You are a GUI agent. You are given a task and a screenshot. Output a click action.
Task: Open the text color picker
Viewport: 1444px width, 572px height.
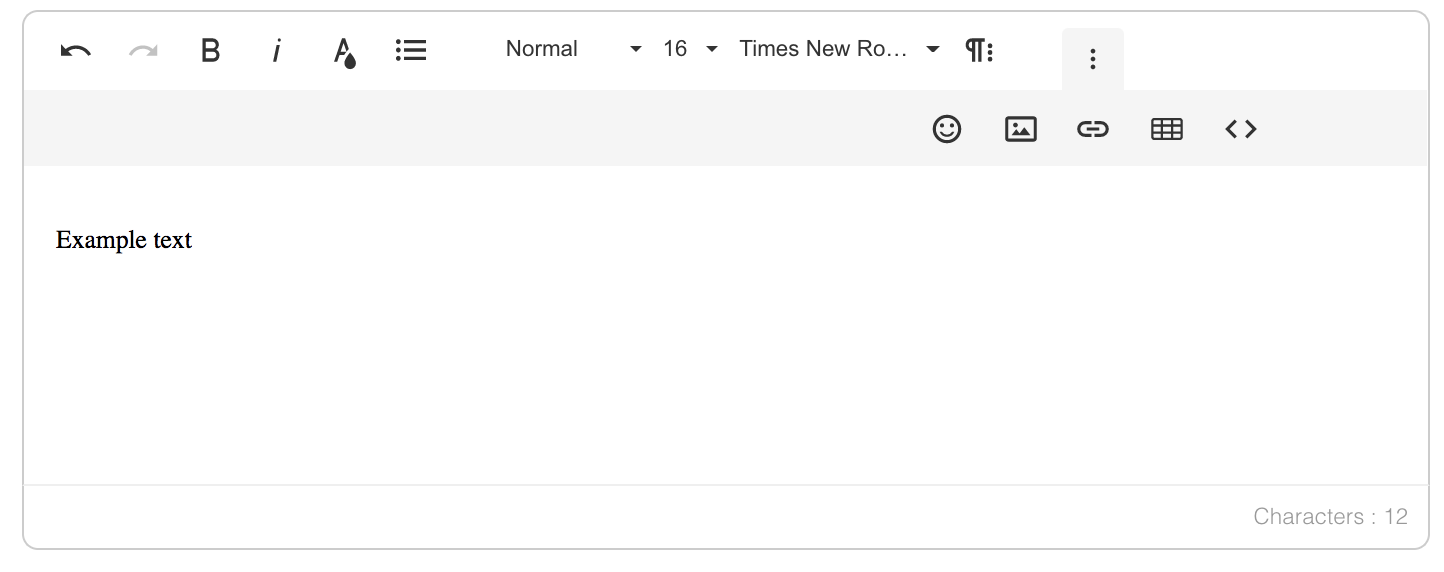pyautogui.click(x=344, y=51)
